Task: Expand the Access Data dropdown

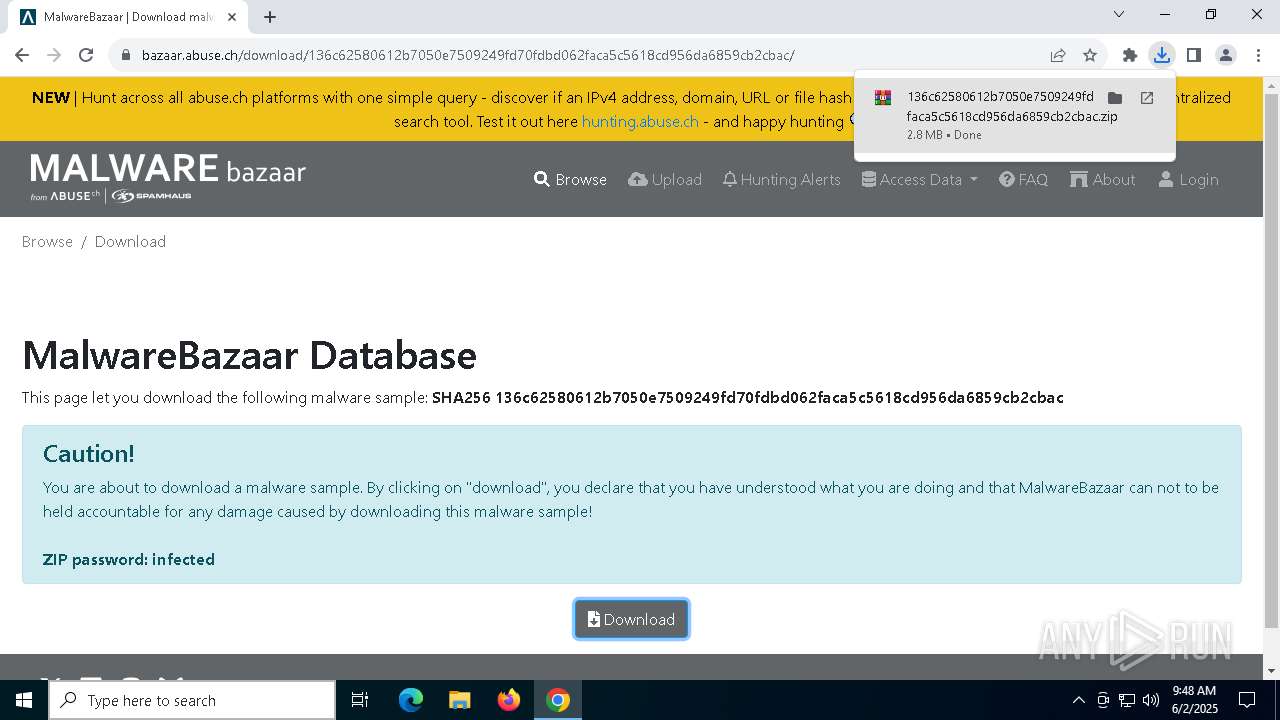Action: tap(920, 179)
